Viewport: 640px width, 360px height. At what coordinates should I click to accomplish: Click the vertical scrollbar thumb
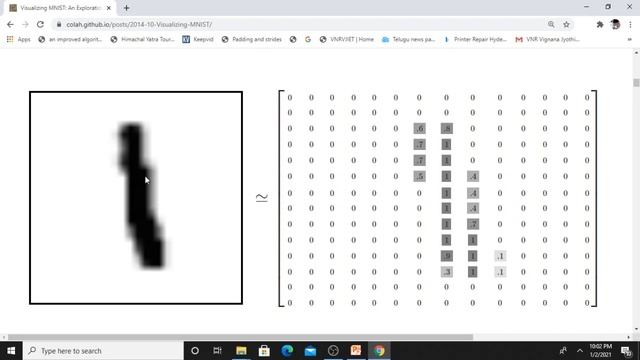coord(636,82)
